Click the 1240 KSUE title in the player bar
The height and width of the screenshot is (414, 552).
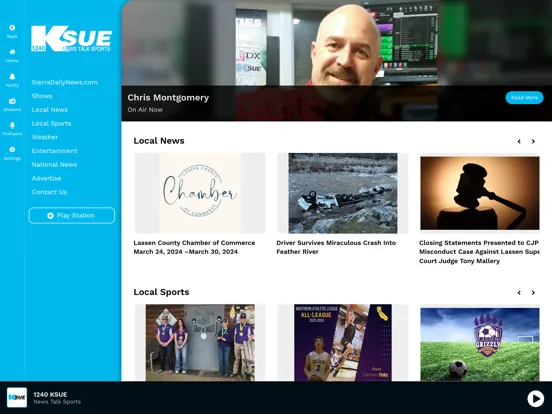50,394
